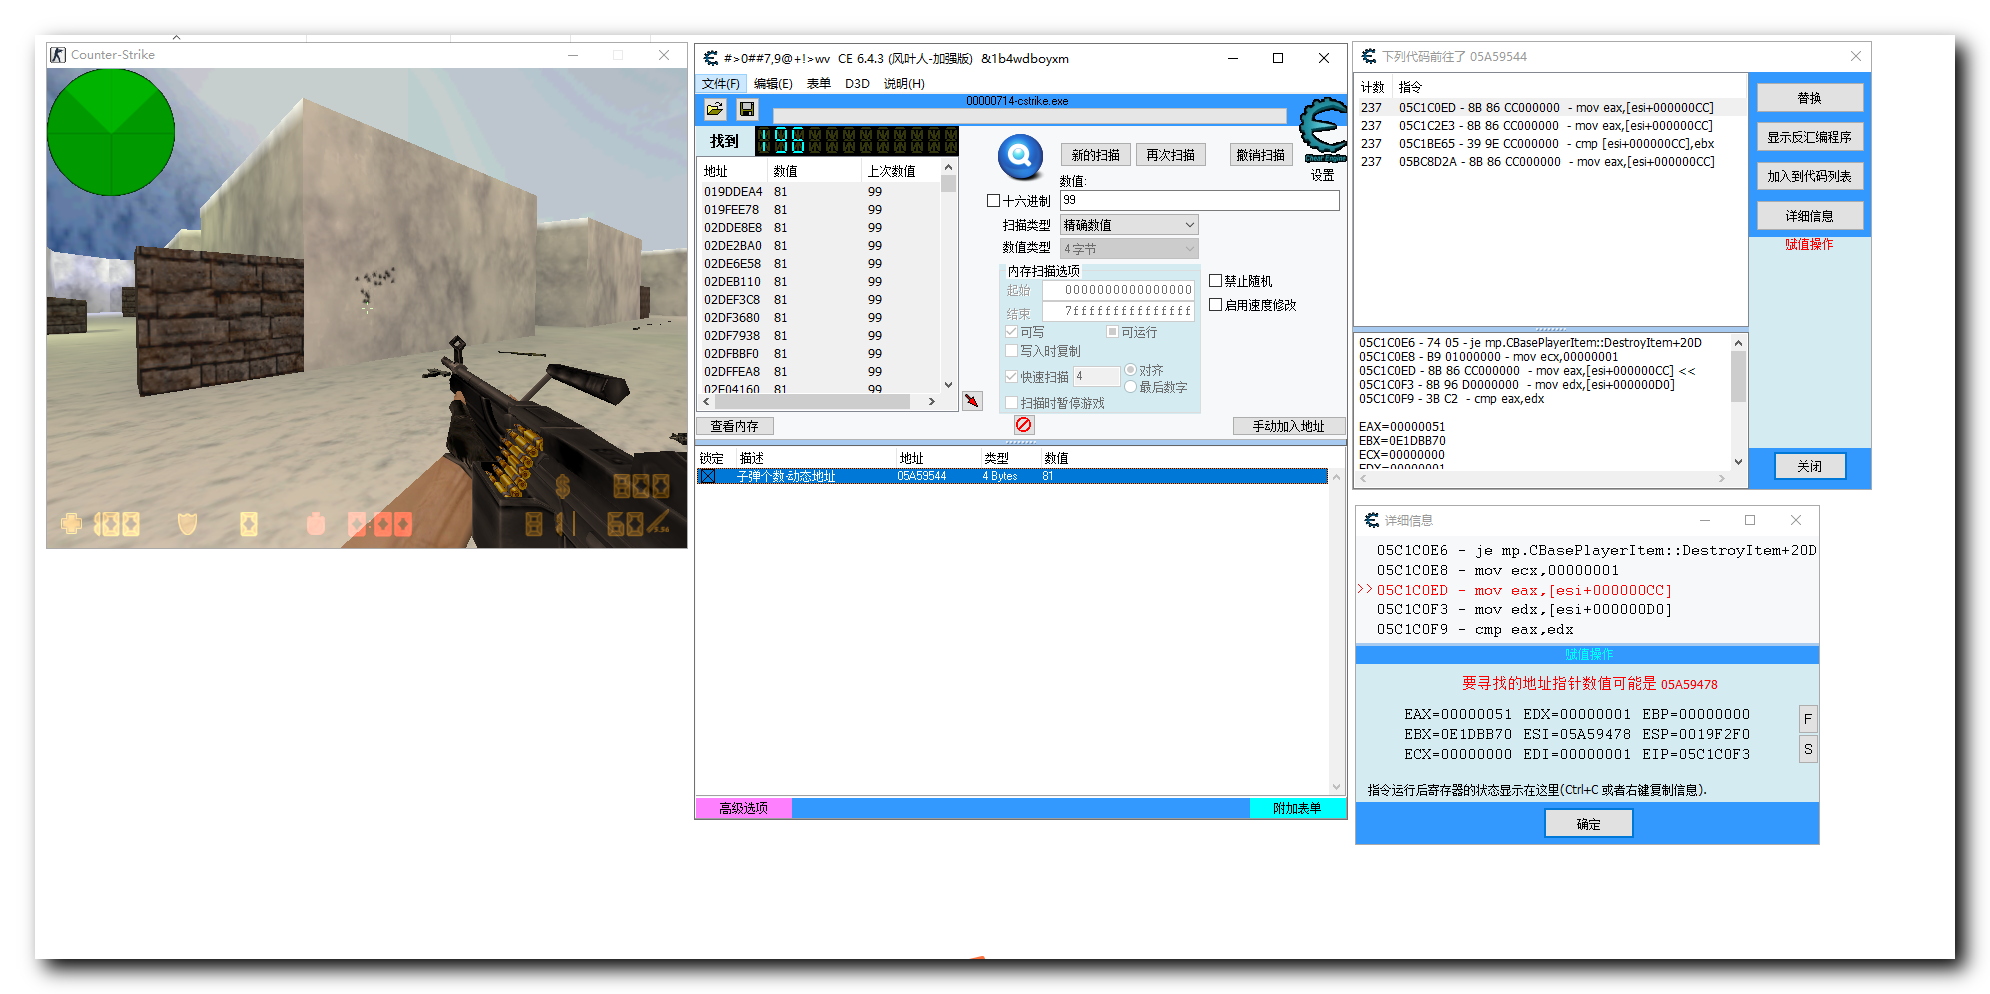The height and width of the screenshot is (994, 1990).
Task: Click the disassembly pane vertical scrollbar
Action: pos(1738,402)
